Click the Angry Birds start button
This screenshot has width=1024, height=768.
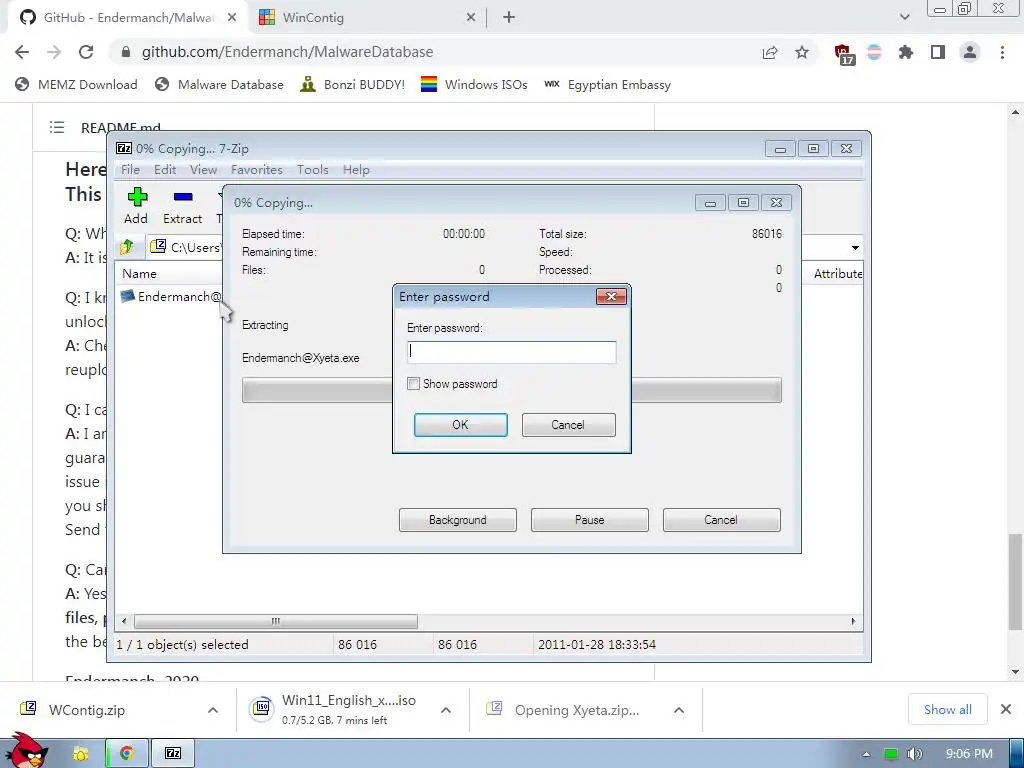click(25, 751)
